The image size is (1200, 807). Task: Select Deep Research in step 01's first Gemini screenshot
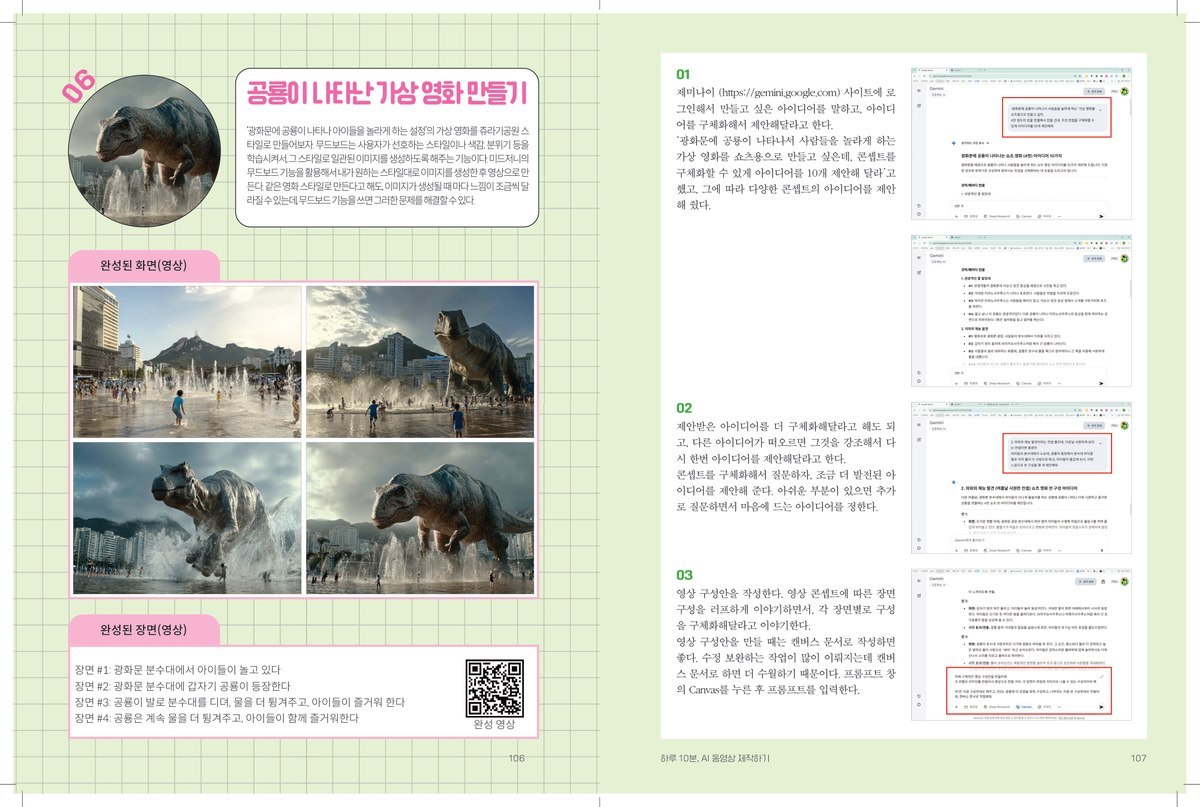pos(997,216)
